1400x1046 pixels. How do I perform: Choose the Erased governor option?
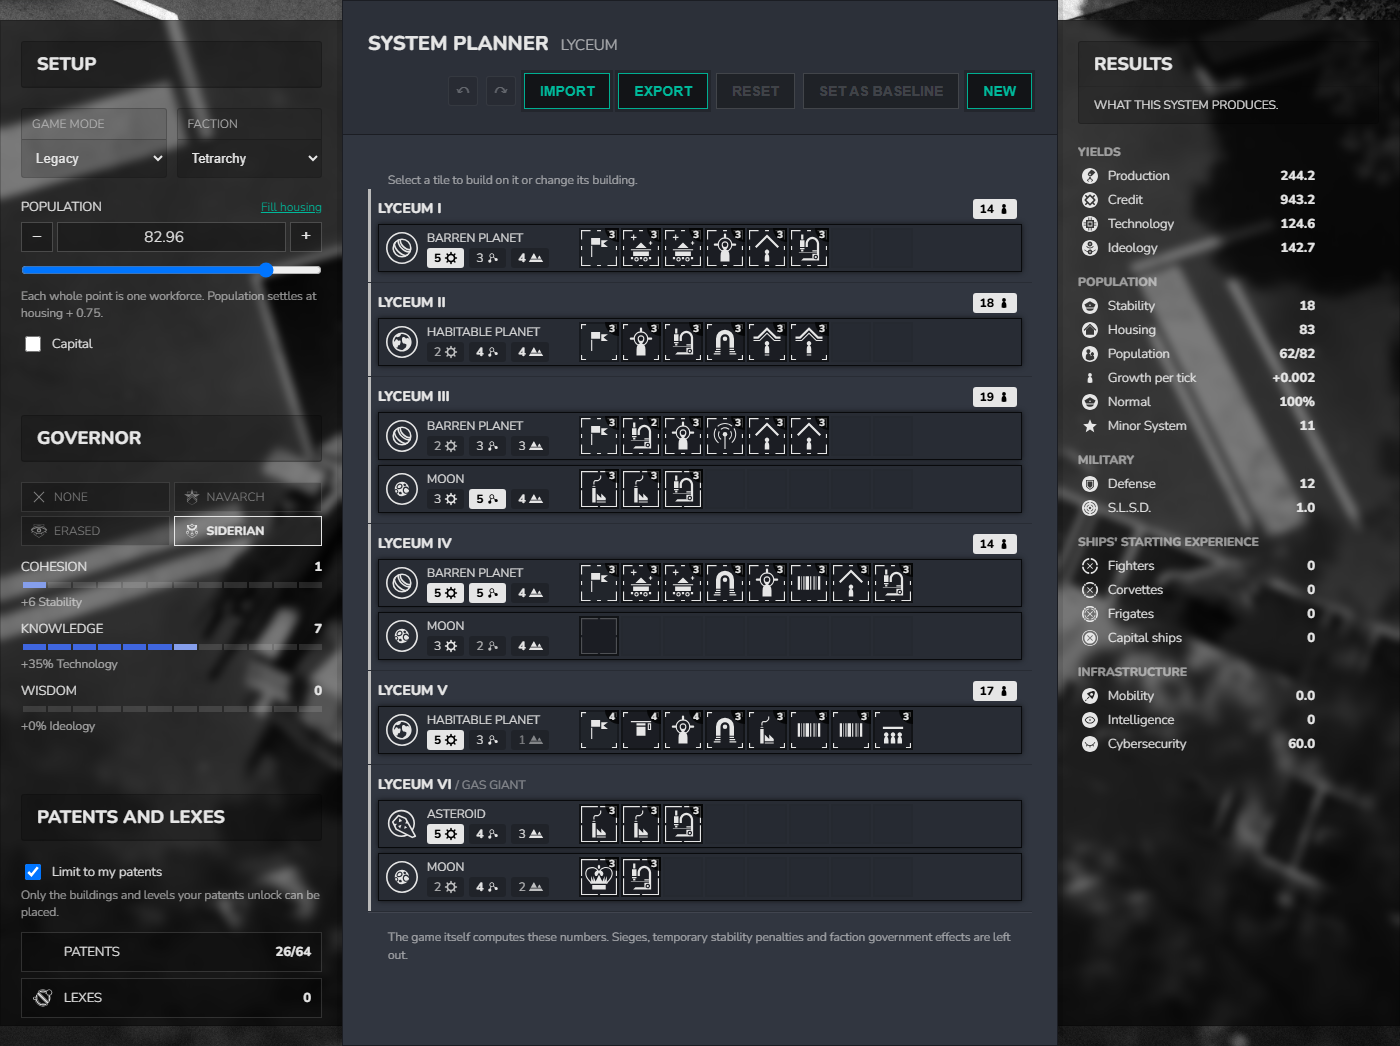pos(95,531)
